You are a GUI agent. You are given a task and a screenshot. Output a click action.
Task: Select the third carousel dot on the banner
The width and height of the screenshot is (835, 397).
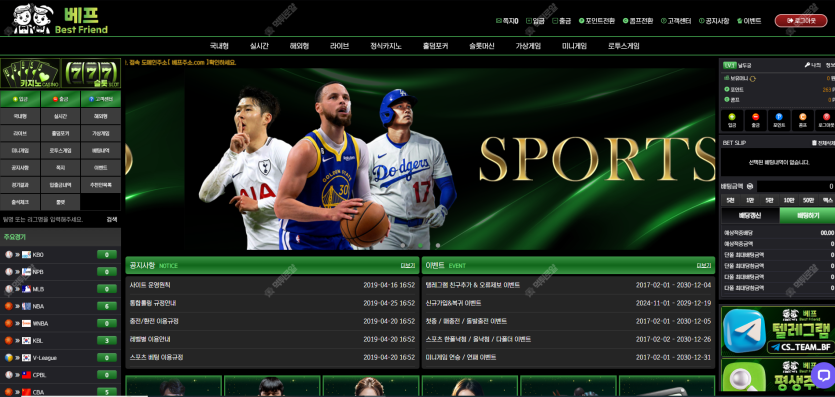pos(438,245)
